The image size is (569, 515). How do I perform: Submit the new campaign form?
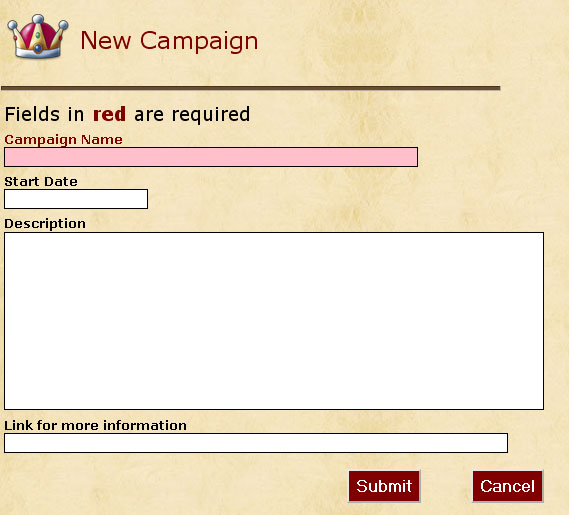coord(384,486)
